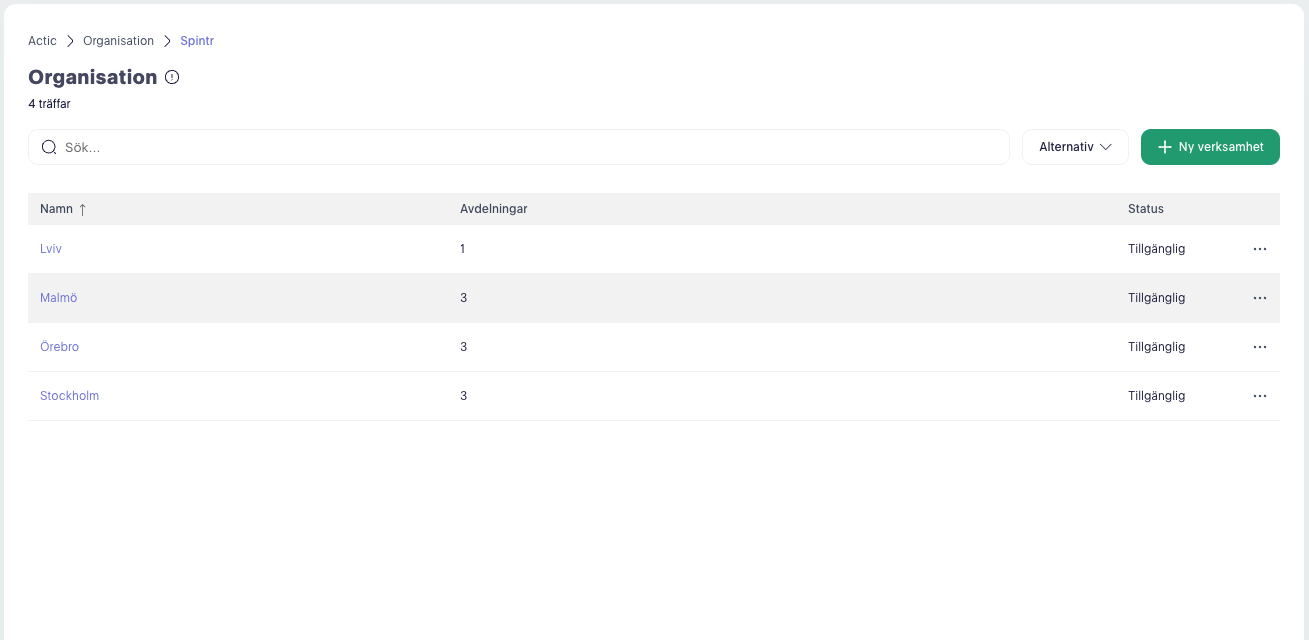
Task: Toggle the sort arrow next to Namn
Action: (83, 209)
